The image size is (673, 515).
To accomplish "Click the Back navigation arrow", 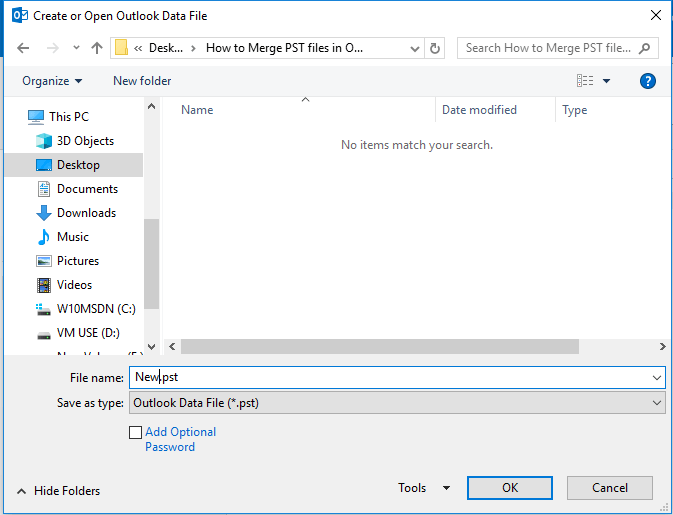I will (23, 48).
